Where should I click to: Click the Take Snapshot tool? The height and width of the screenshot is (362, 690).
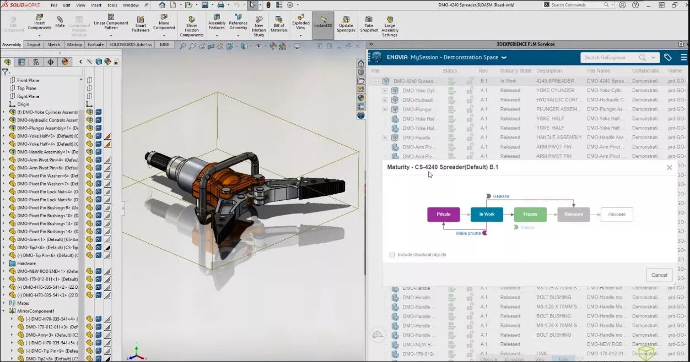tap(369, 24)
